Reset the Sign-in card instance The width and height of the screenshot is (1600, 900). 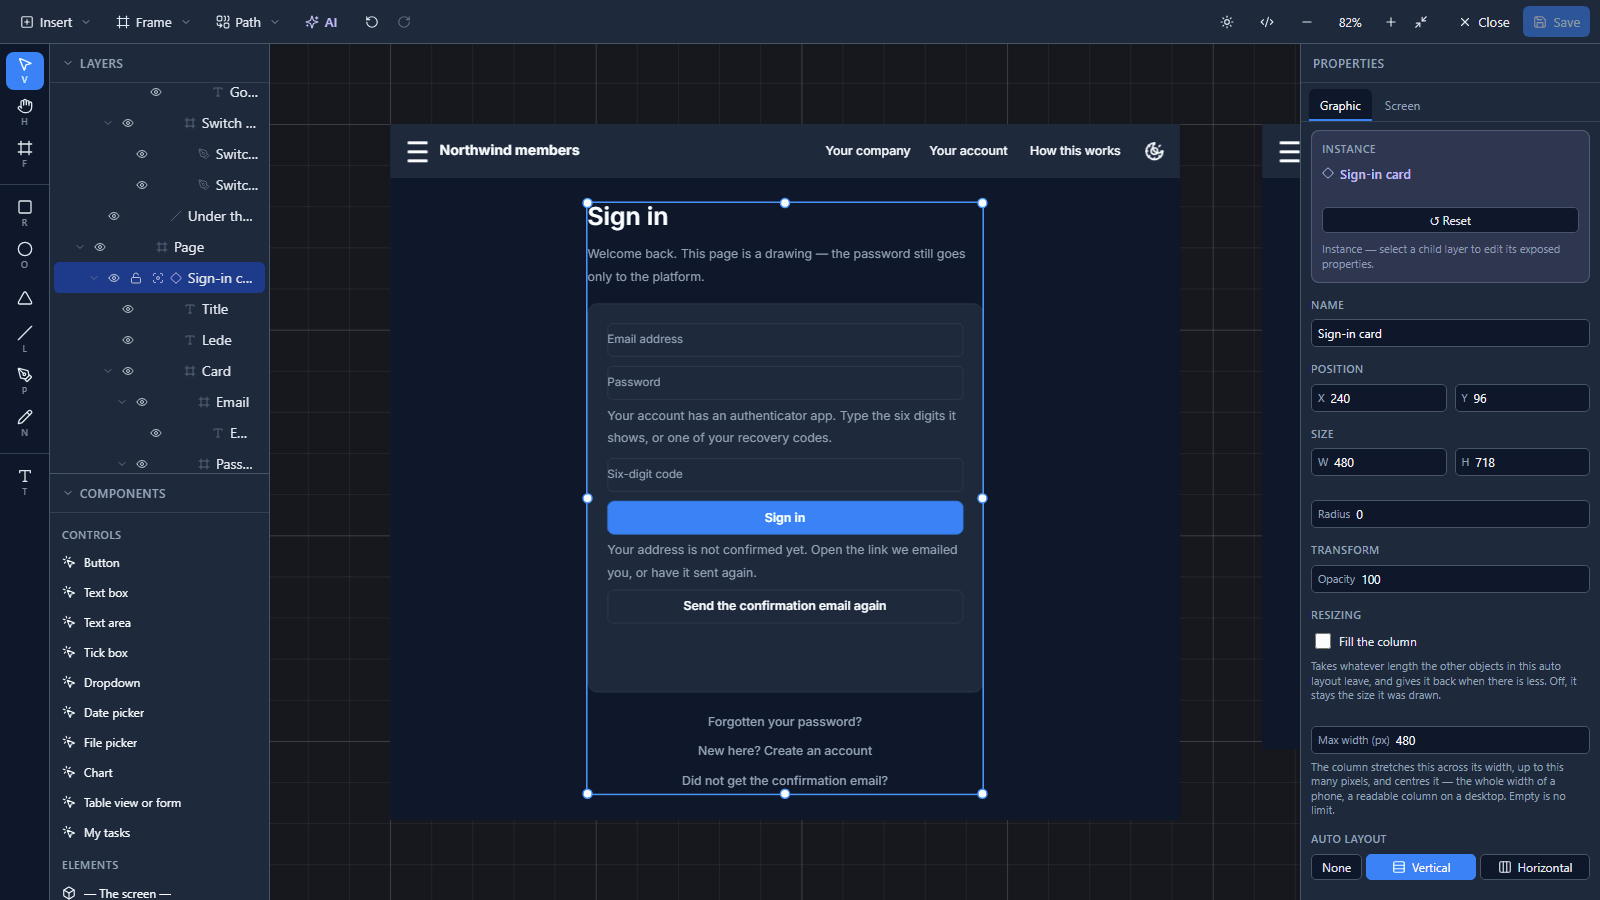(1450, 220)
